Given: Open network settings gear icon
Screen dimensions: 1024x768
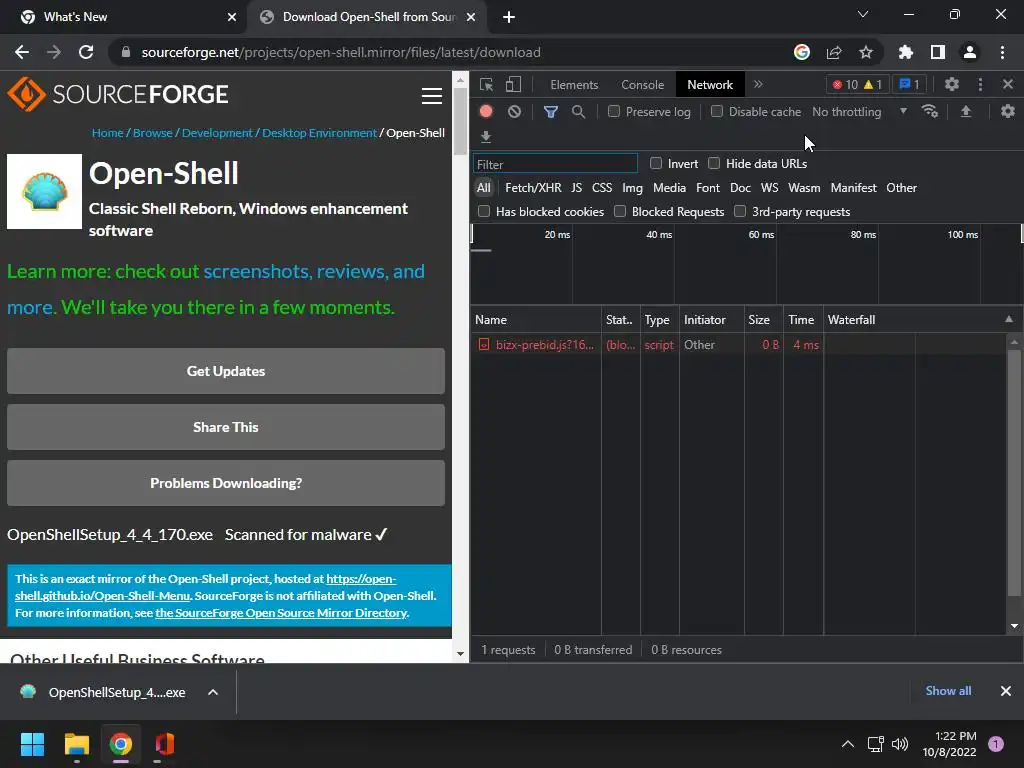Looking at the screenshot, I should 1008,111.
